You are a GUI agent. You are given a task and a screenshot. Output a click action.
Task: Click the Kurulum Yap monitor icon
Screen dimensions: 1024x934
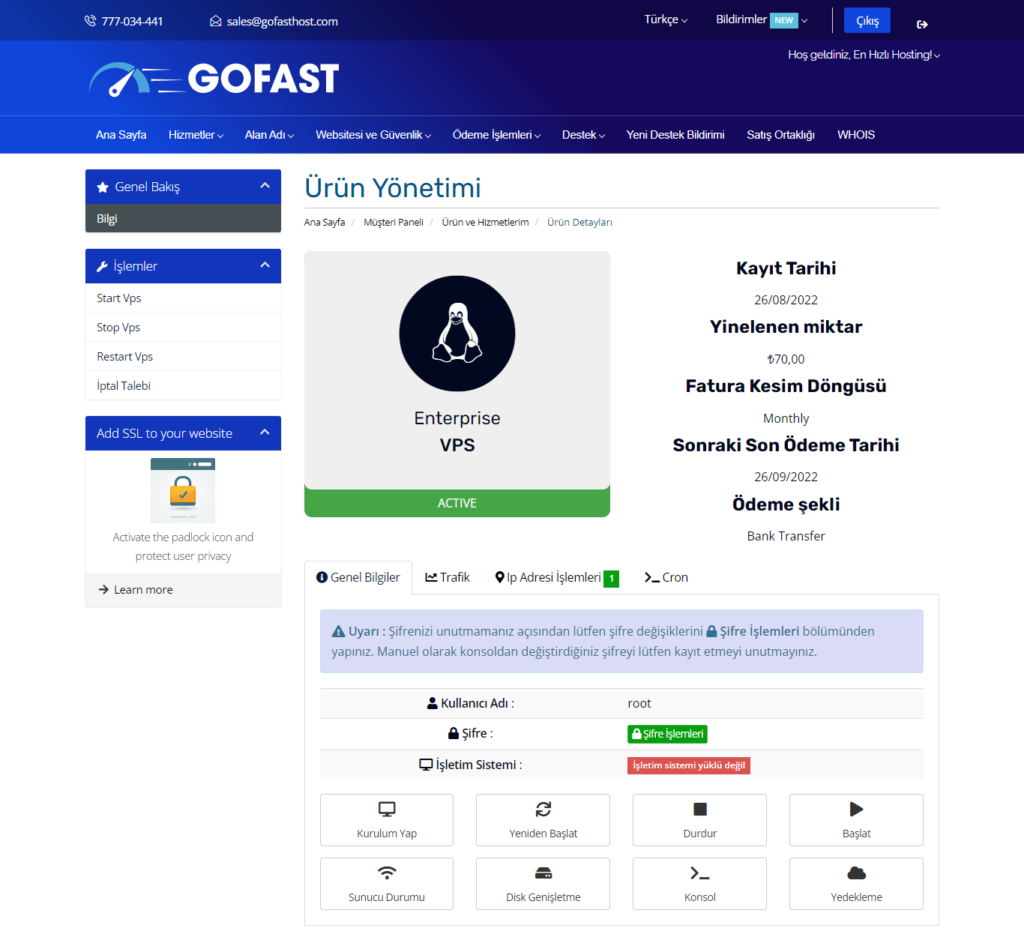pyautogui.click(x=386, y=809)
